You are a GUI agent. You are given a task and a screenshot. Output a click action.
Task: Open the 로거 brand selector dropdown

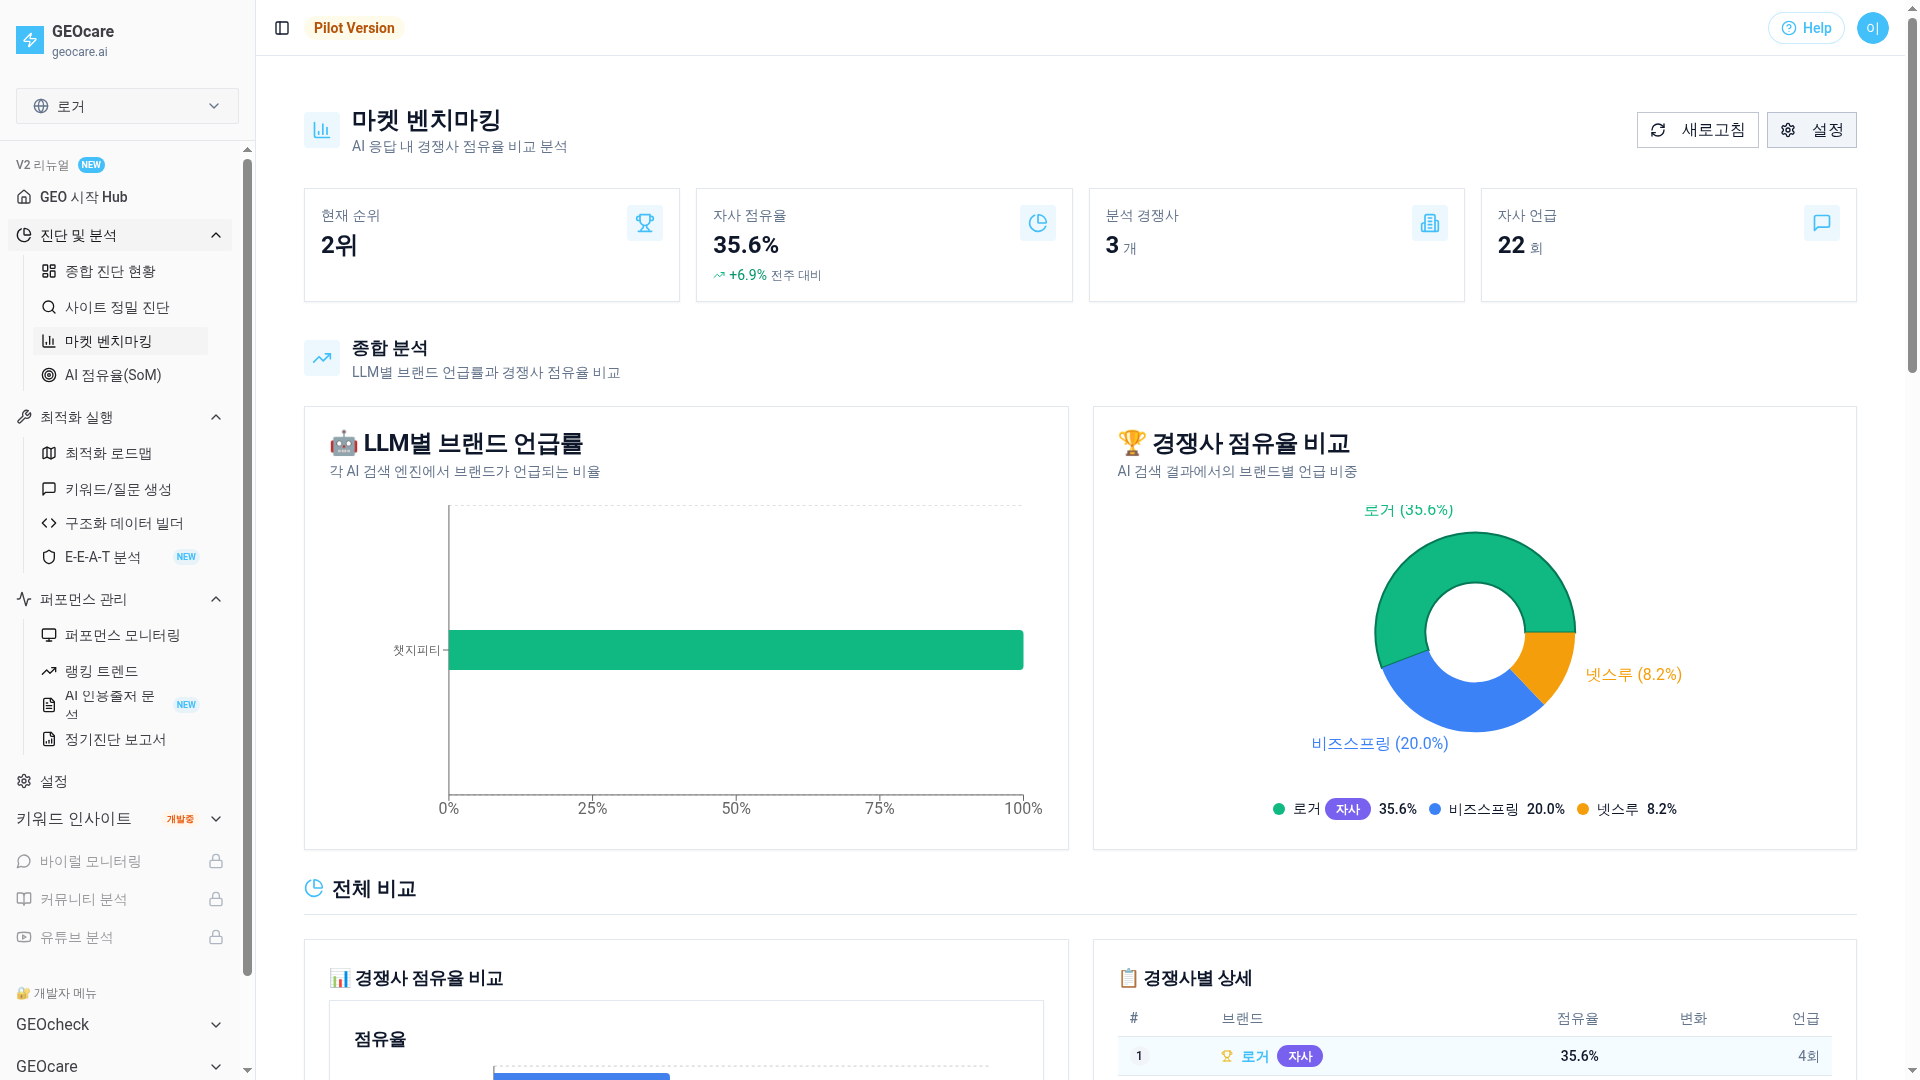coord(126,106)
